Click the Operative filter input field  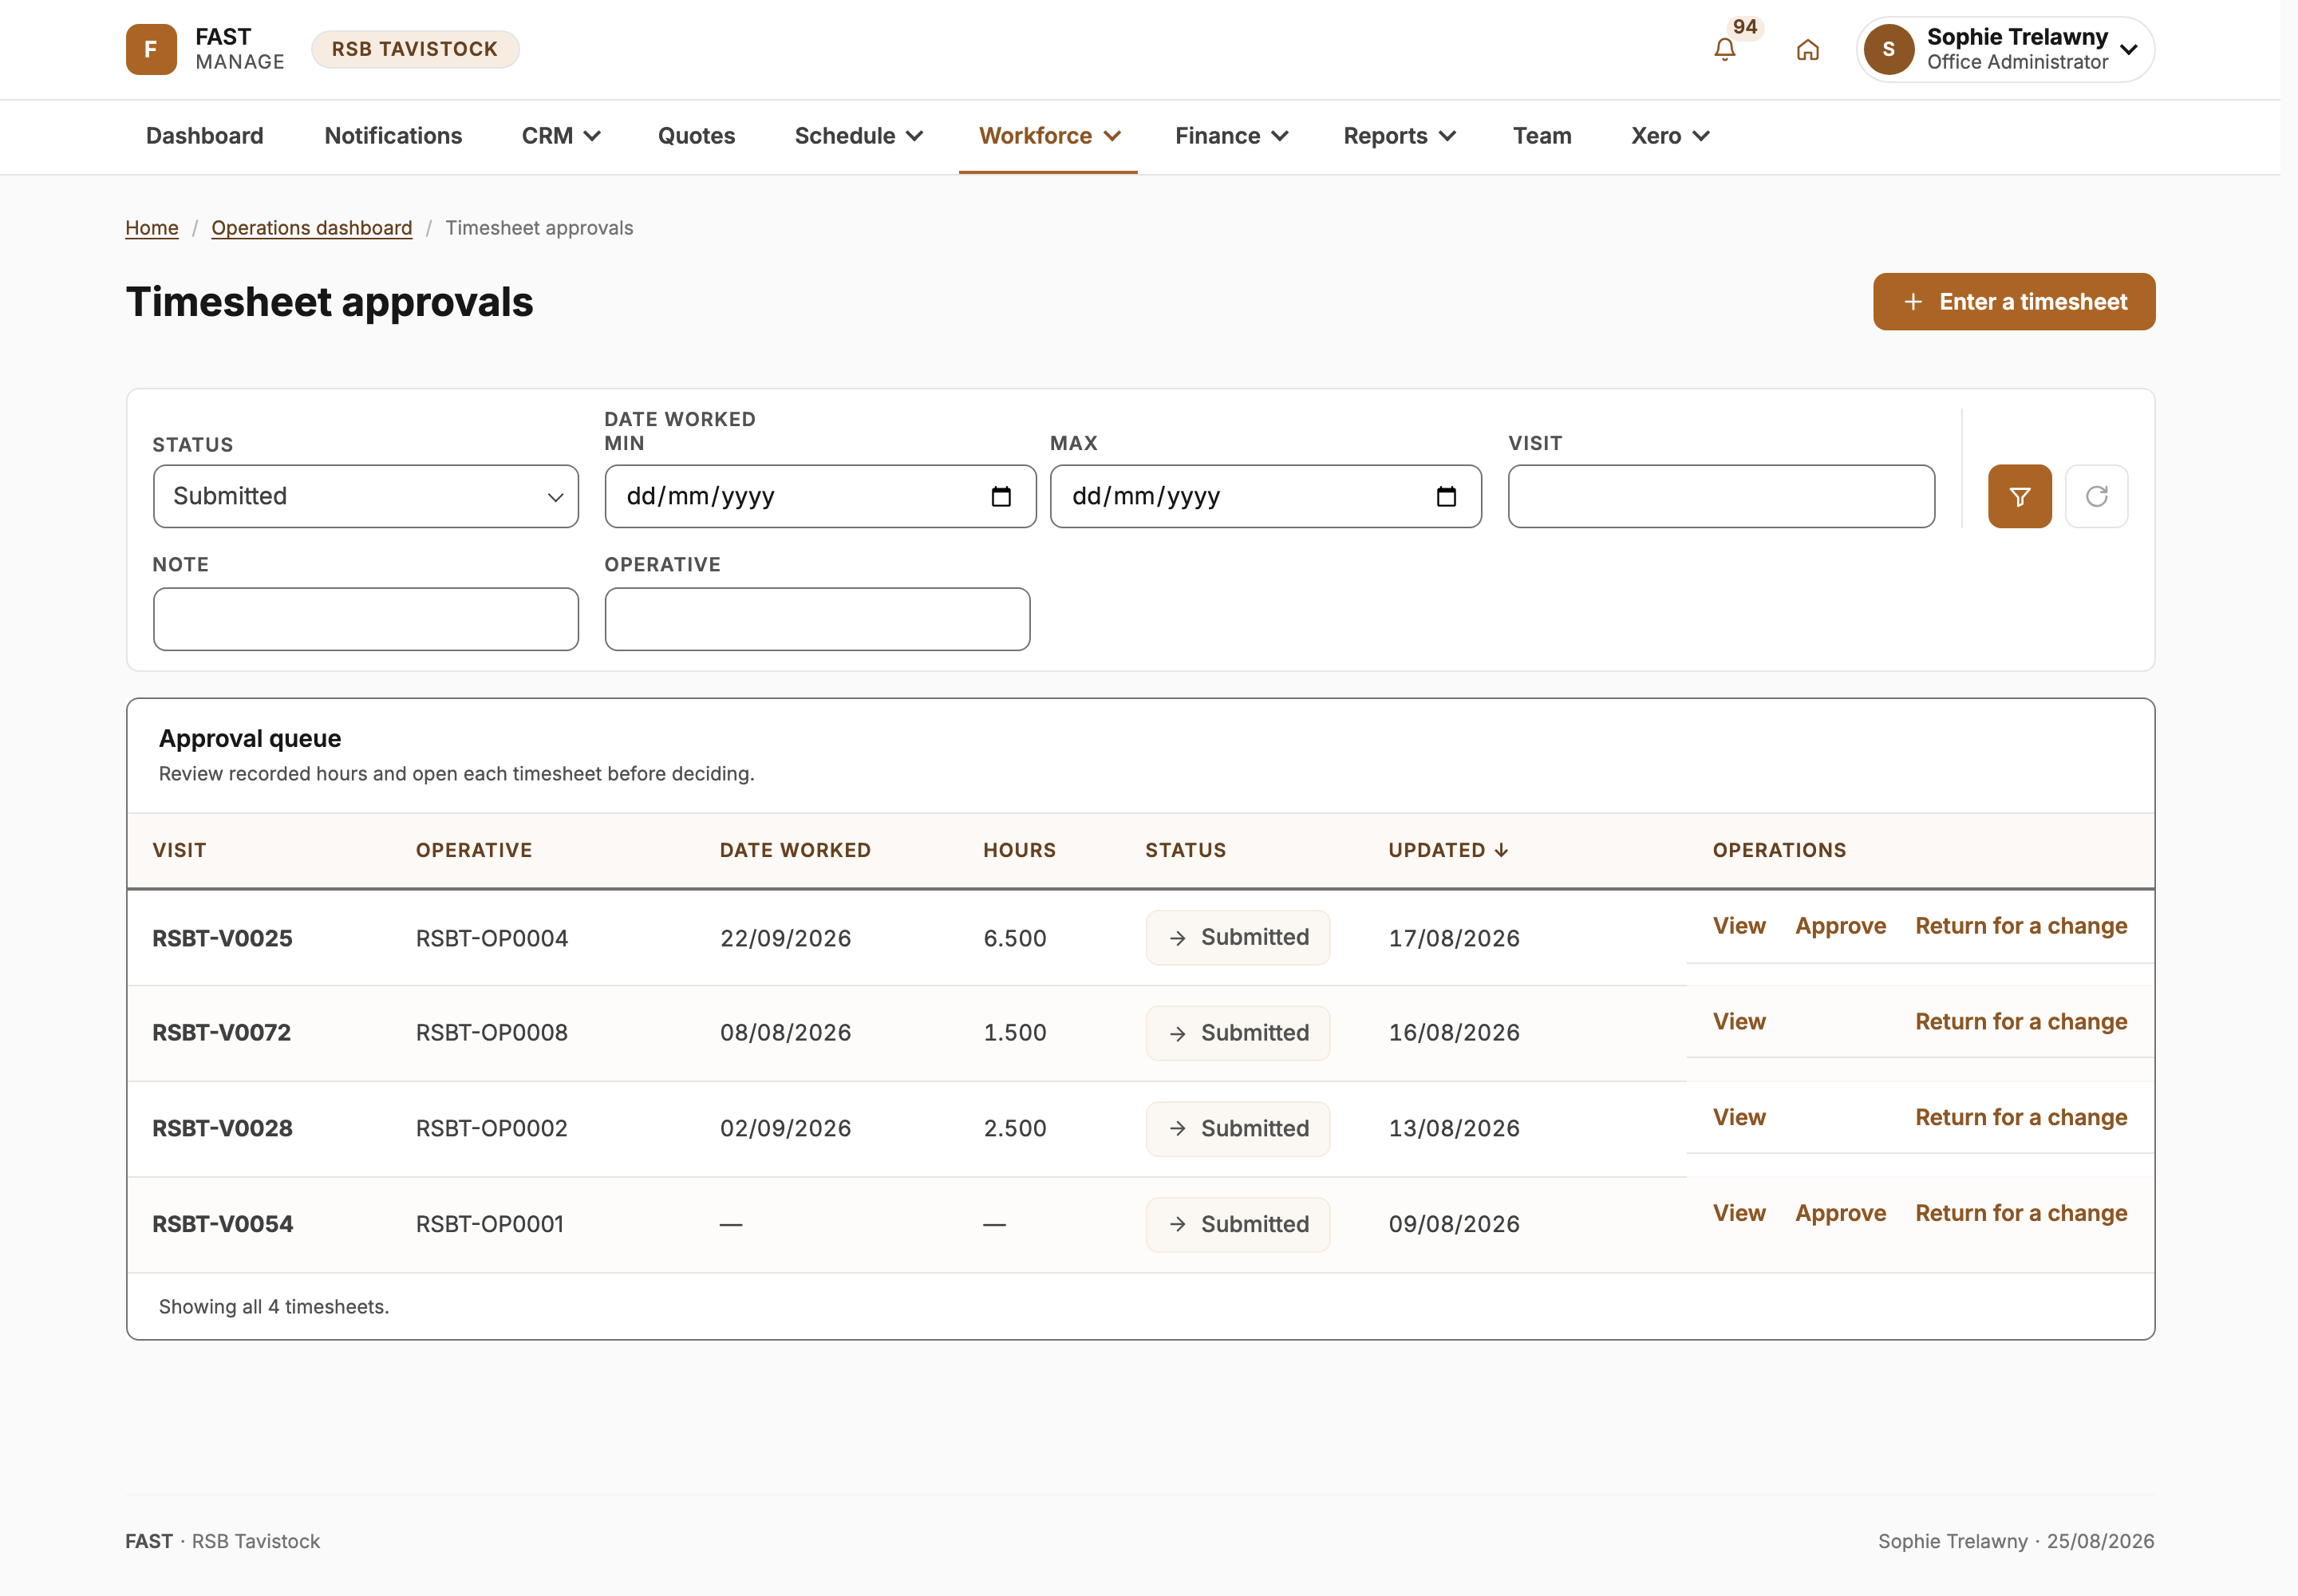click(x=817, y=619)
